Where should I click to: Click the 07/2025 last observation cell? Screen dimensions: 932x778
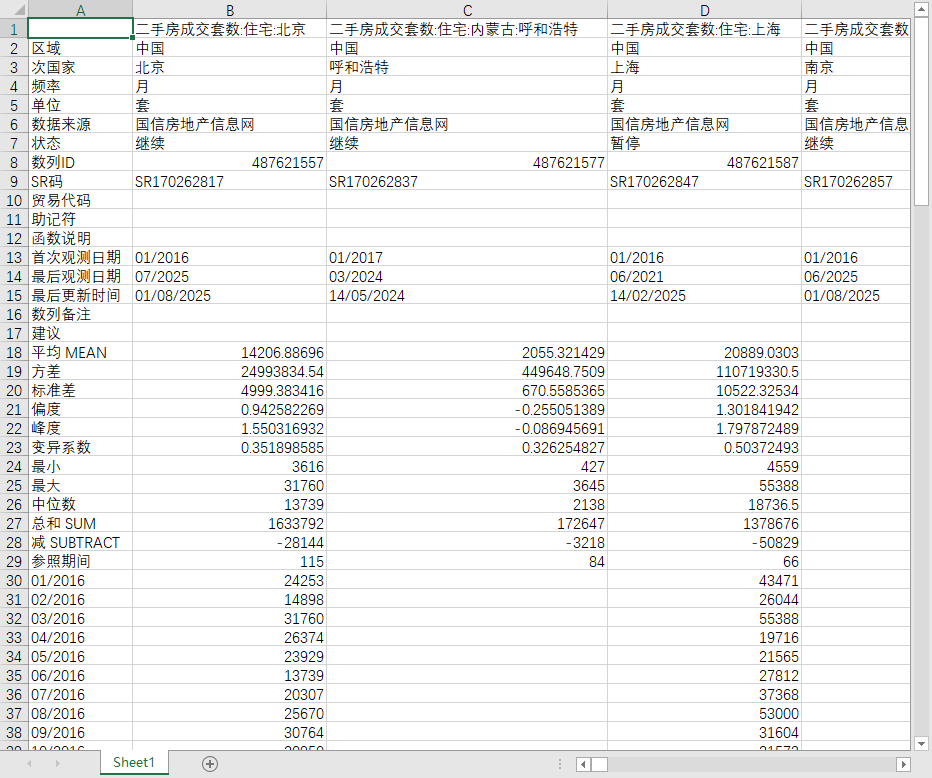pyautogui.click(x=229, y=276)
